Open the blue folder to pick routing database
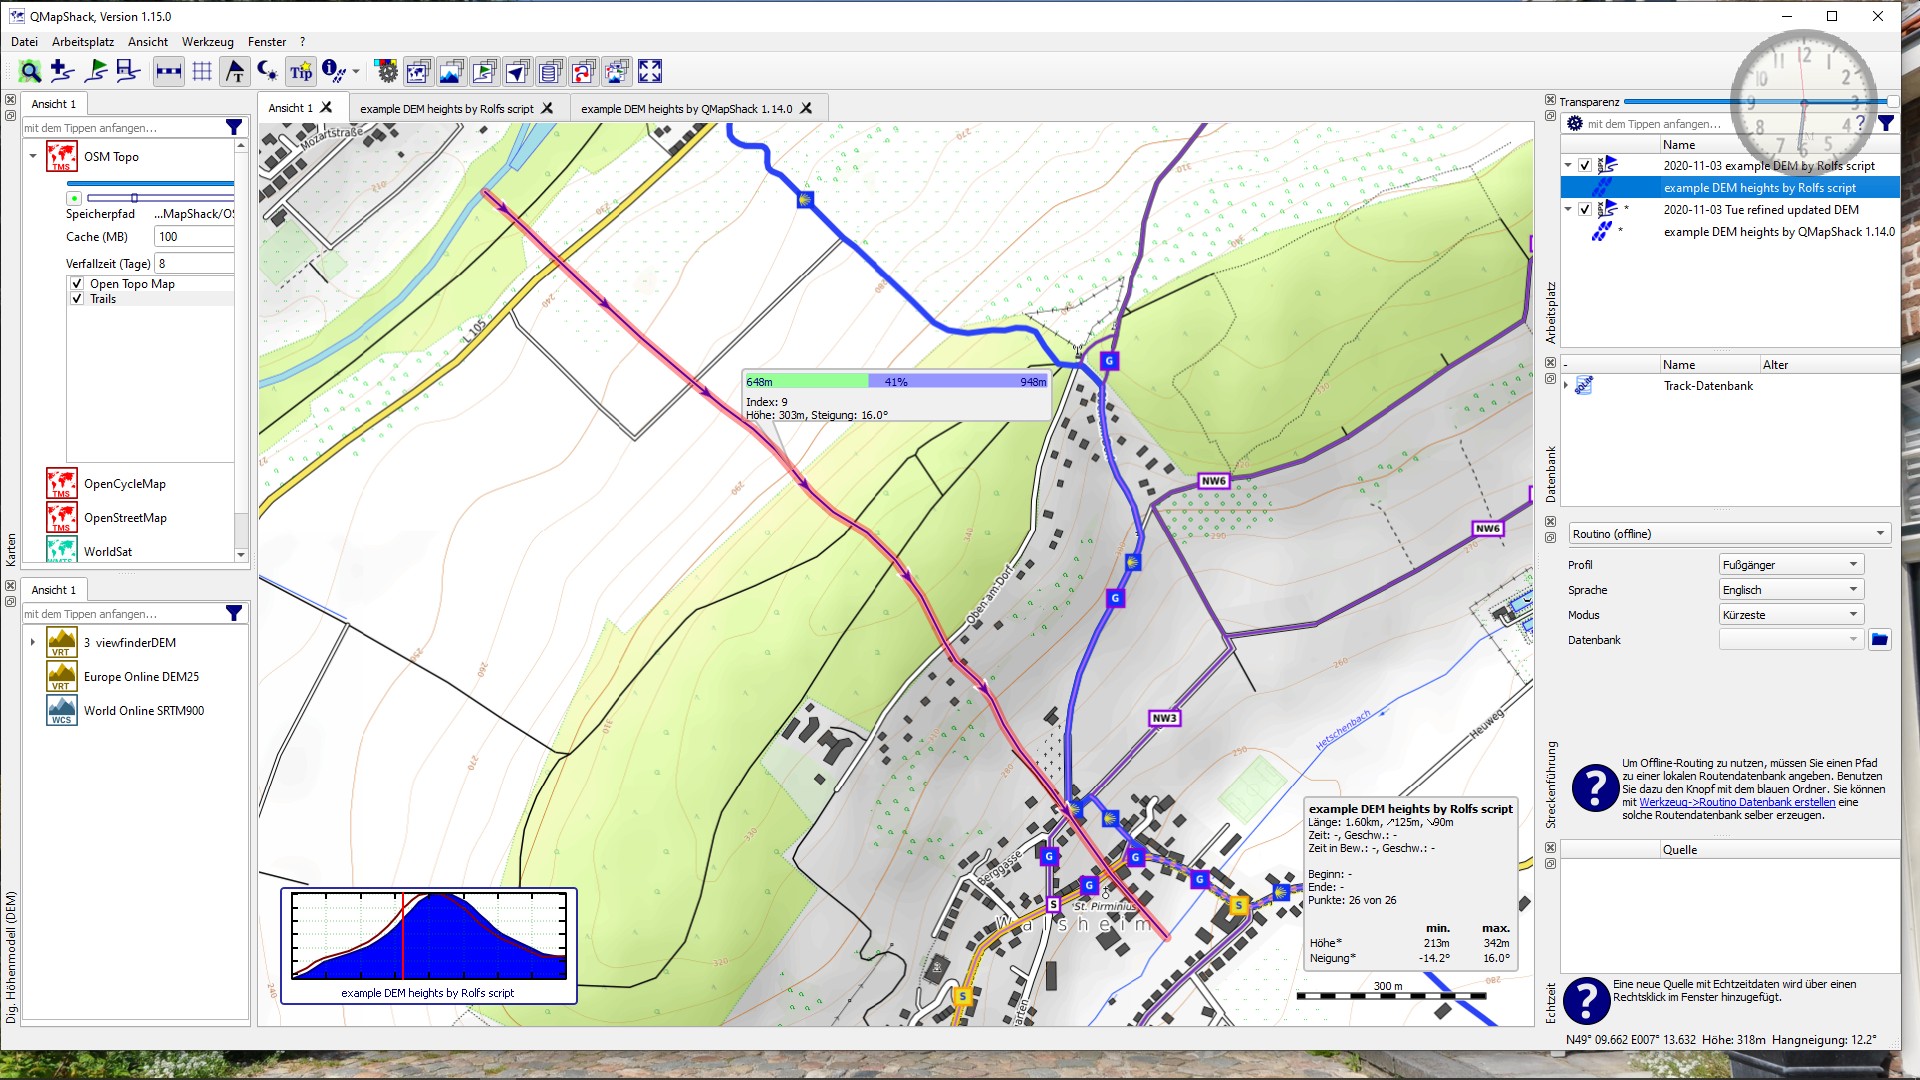 click(x=1880, y=640)
